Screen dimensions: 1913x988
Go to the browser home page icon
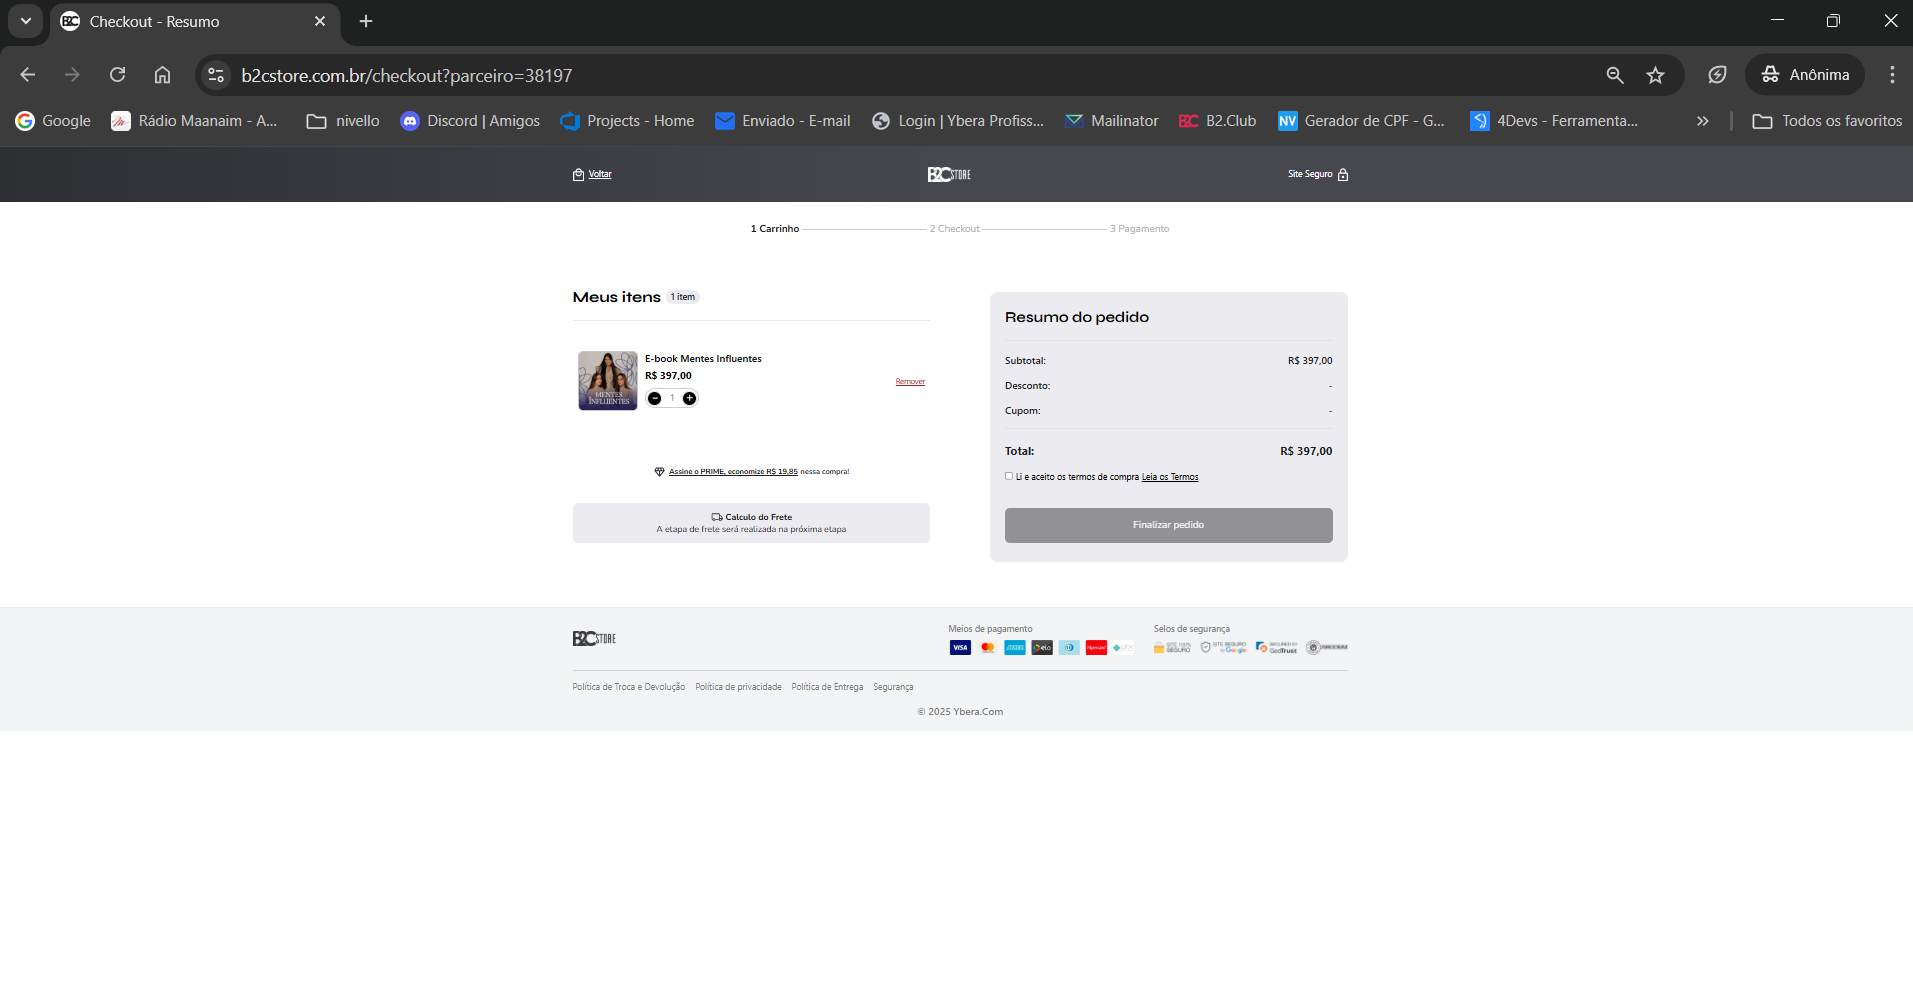click(x=162, y=75)
